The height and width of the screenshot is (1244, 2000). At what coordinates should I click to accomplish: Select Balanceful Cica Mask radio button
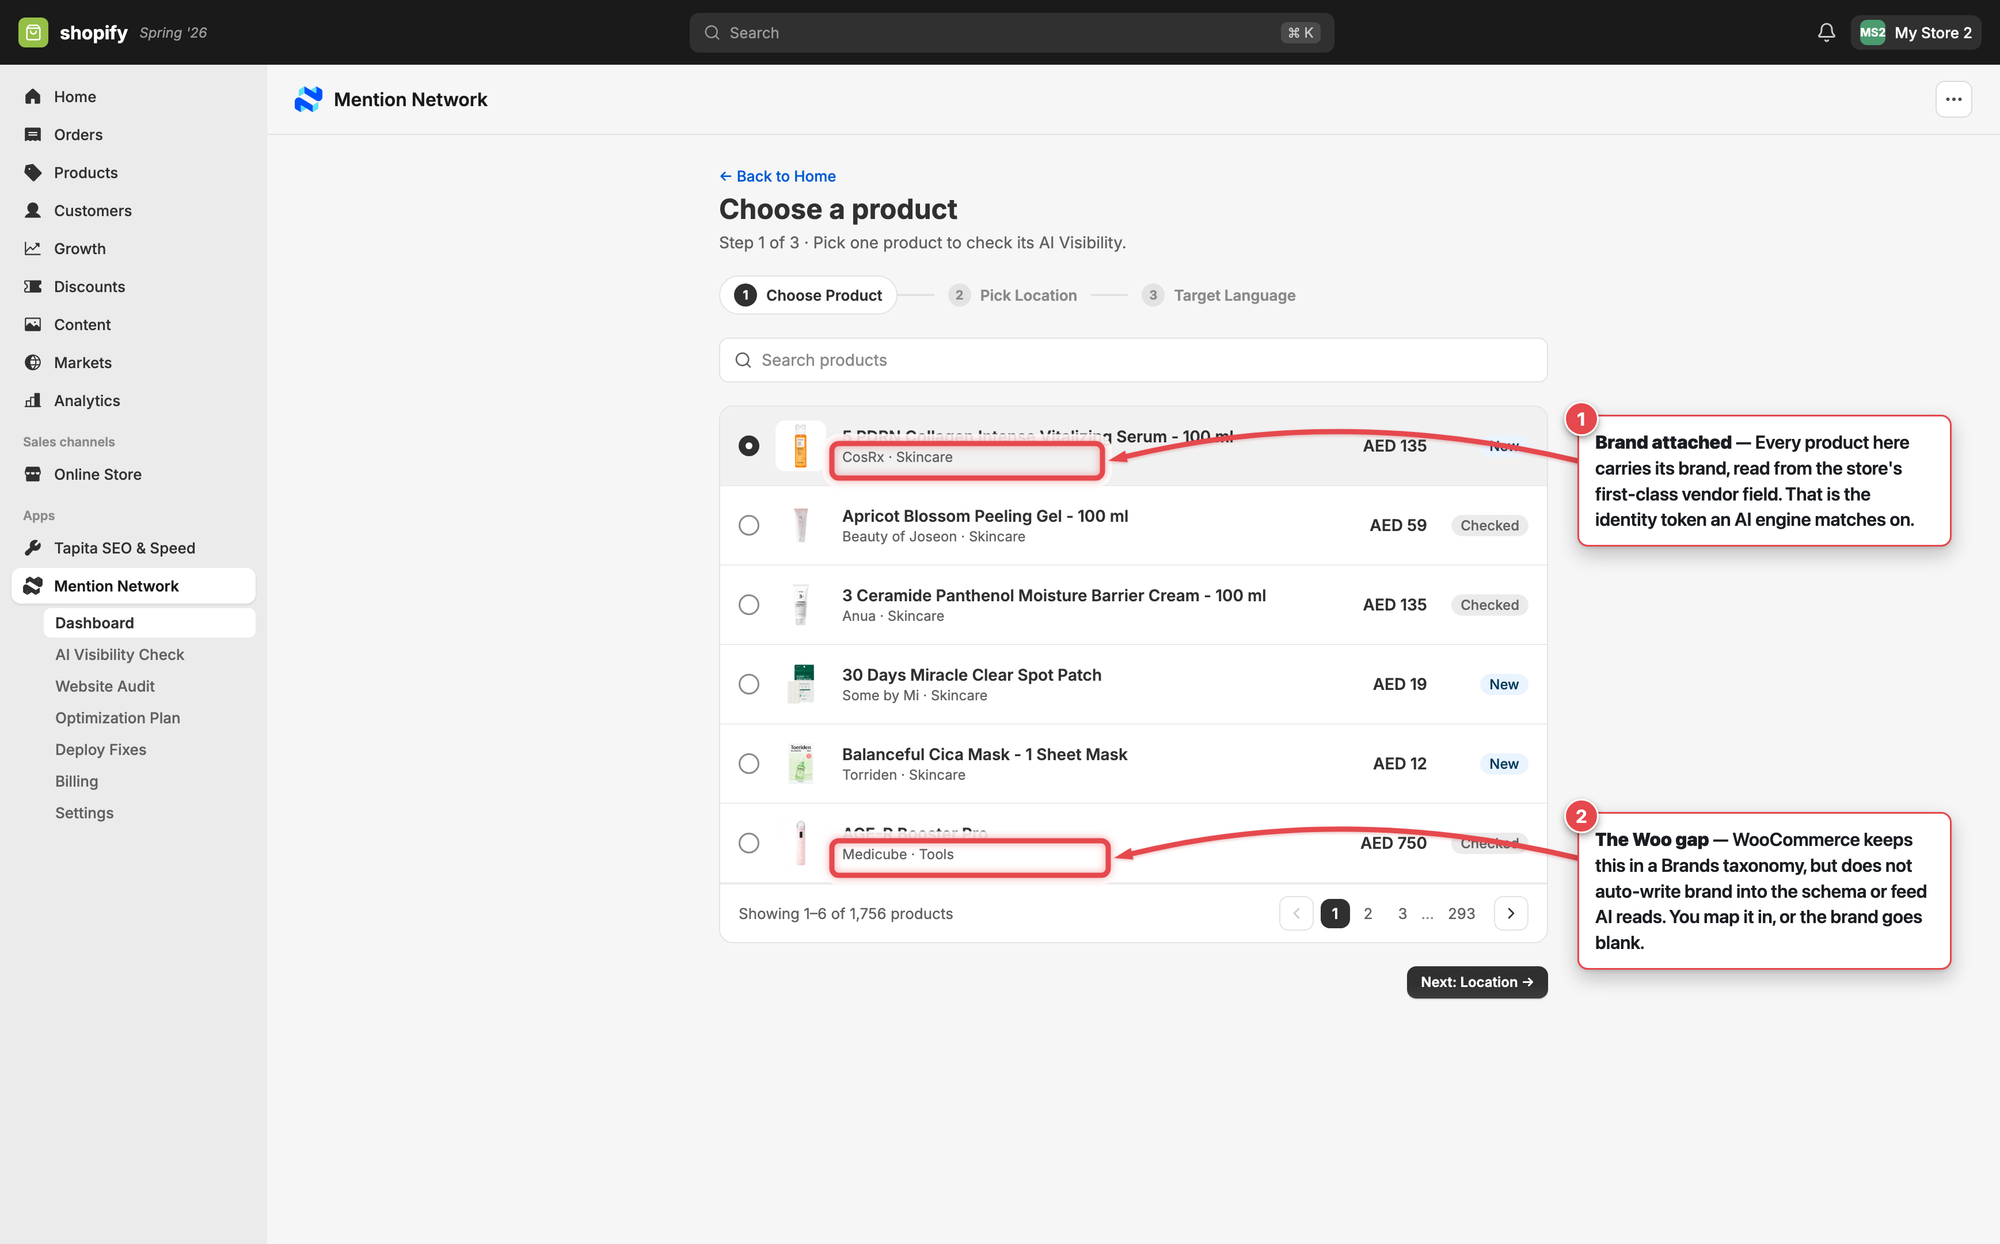749,764
